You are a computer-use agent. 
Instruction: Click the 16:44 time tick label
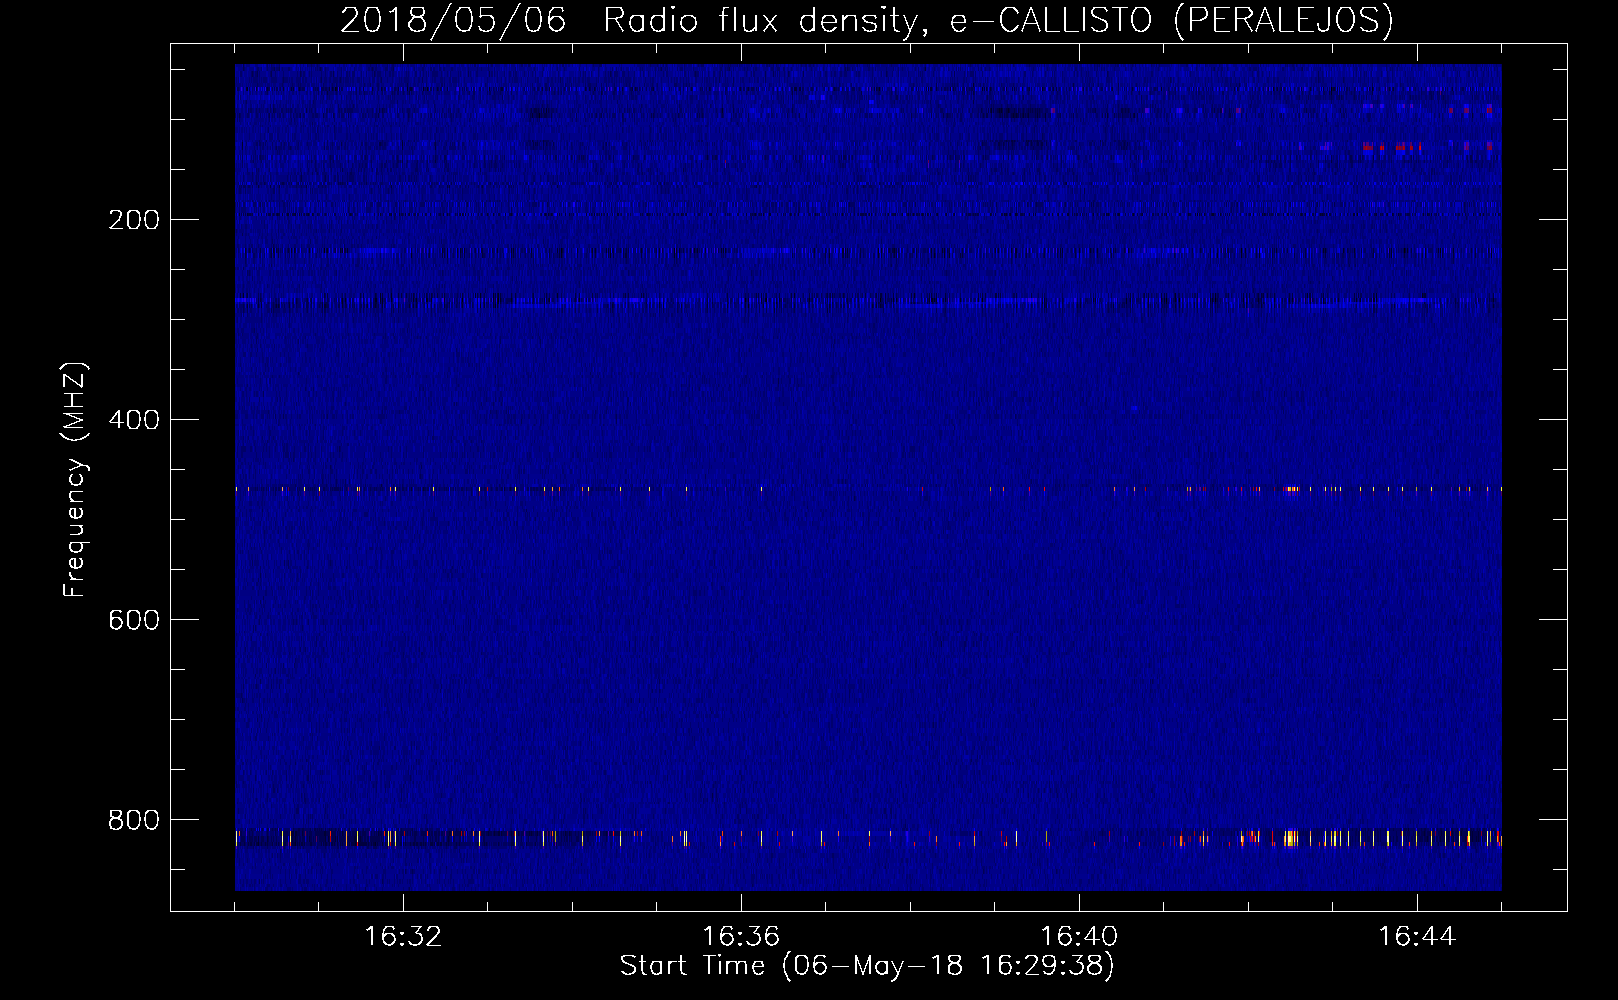click(1417, 936)
